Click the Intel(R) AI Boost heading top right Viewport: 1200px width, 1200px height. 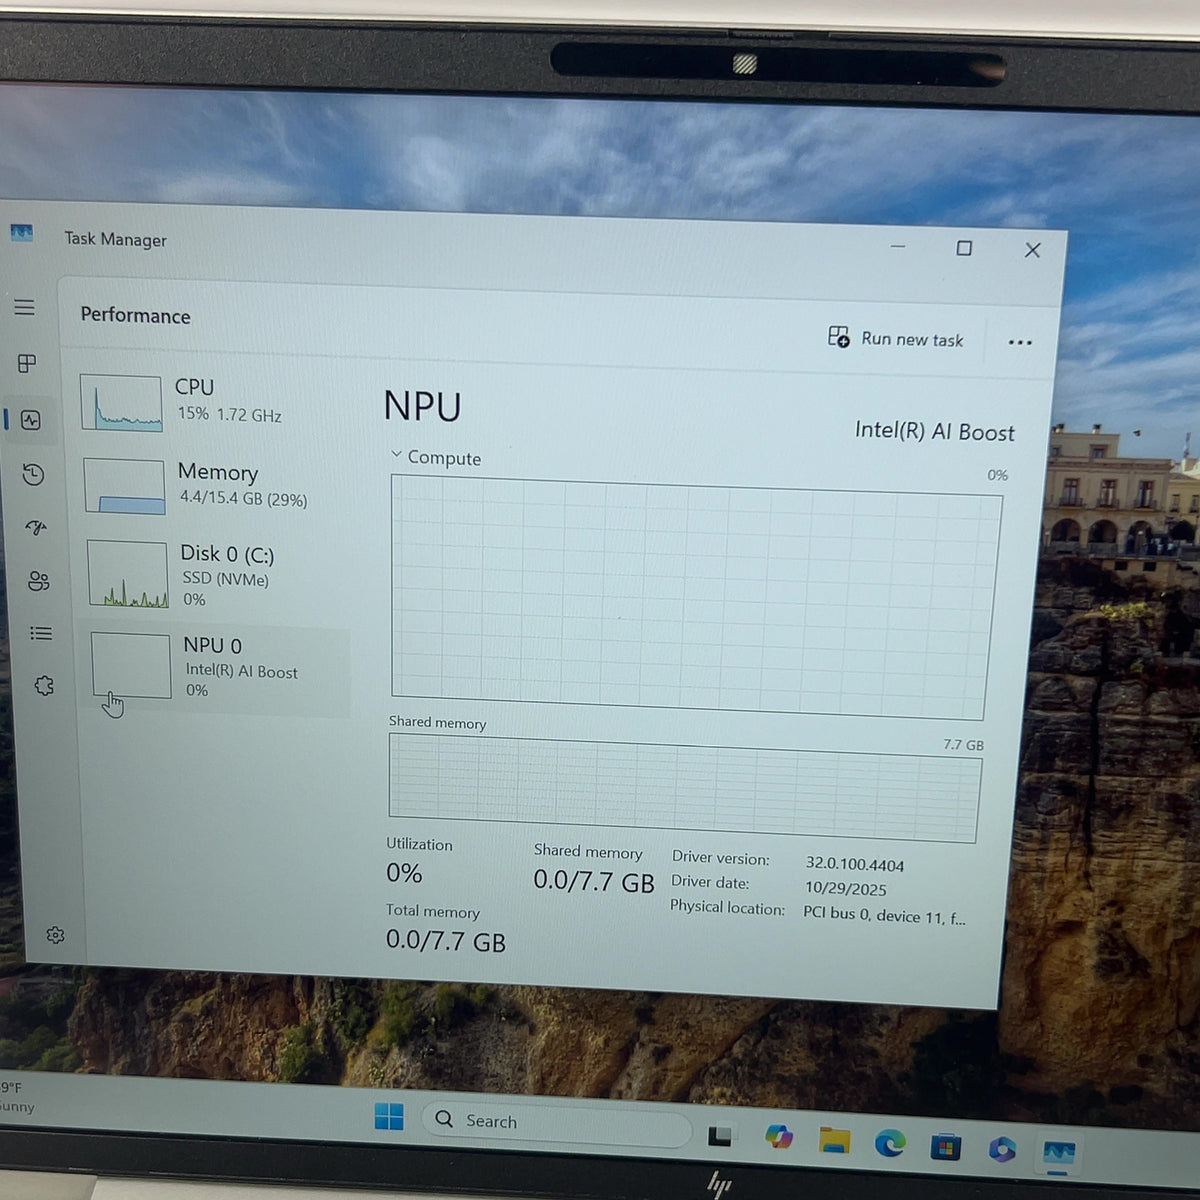point(935,431)
